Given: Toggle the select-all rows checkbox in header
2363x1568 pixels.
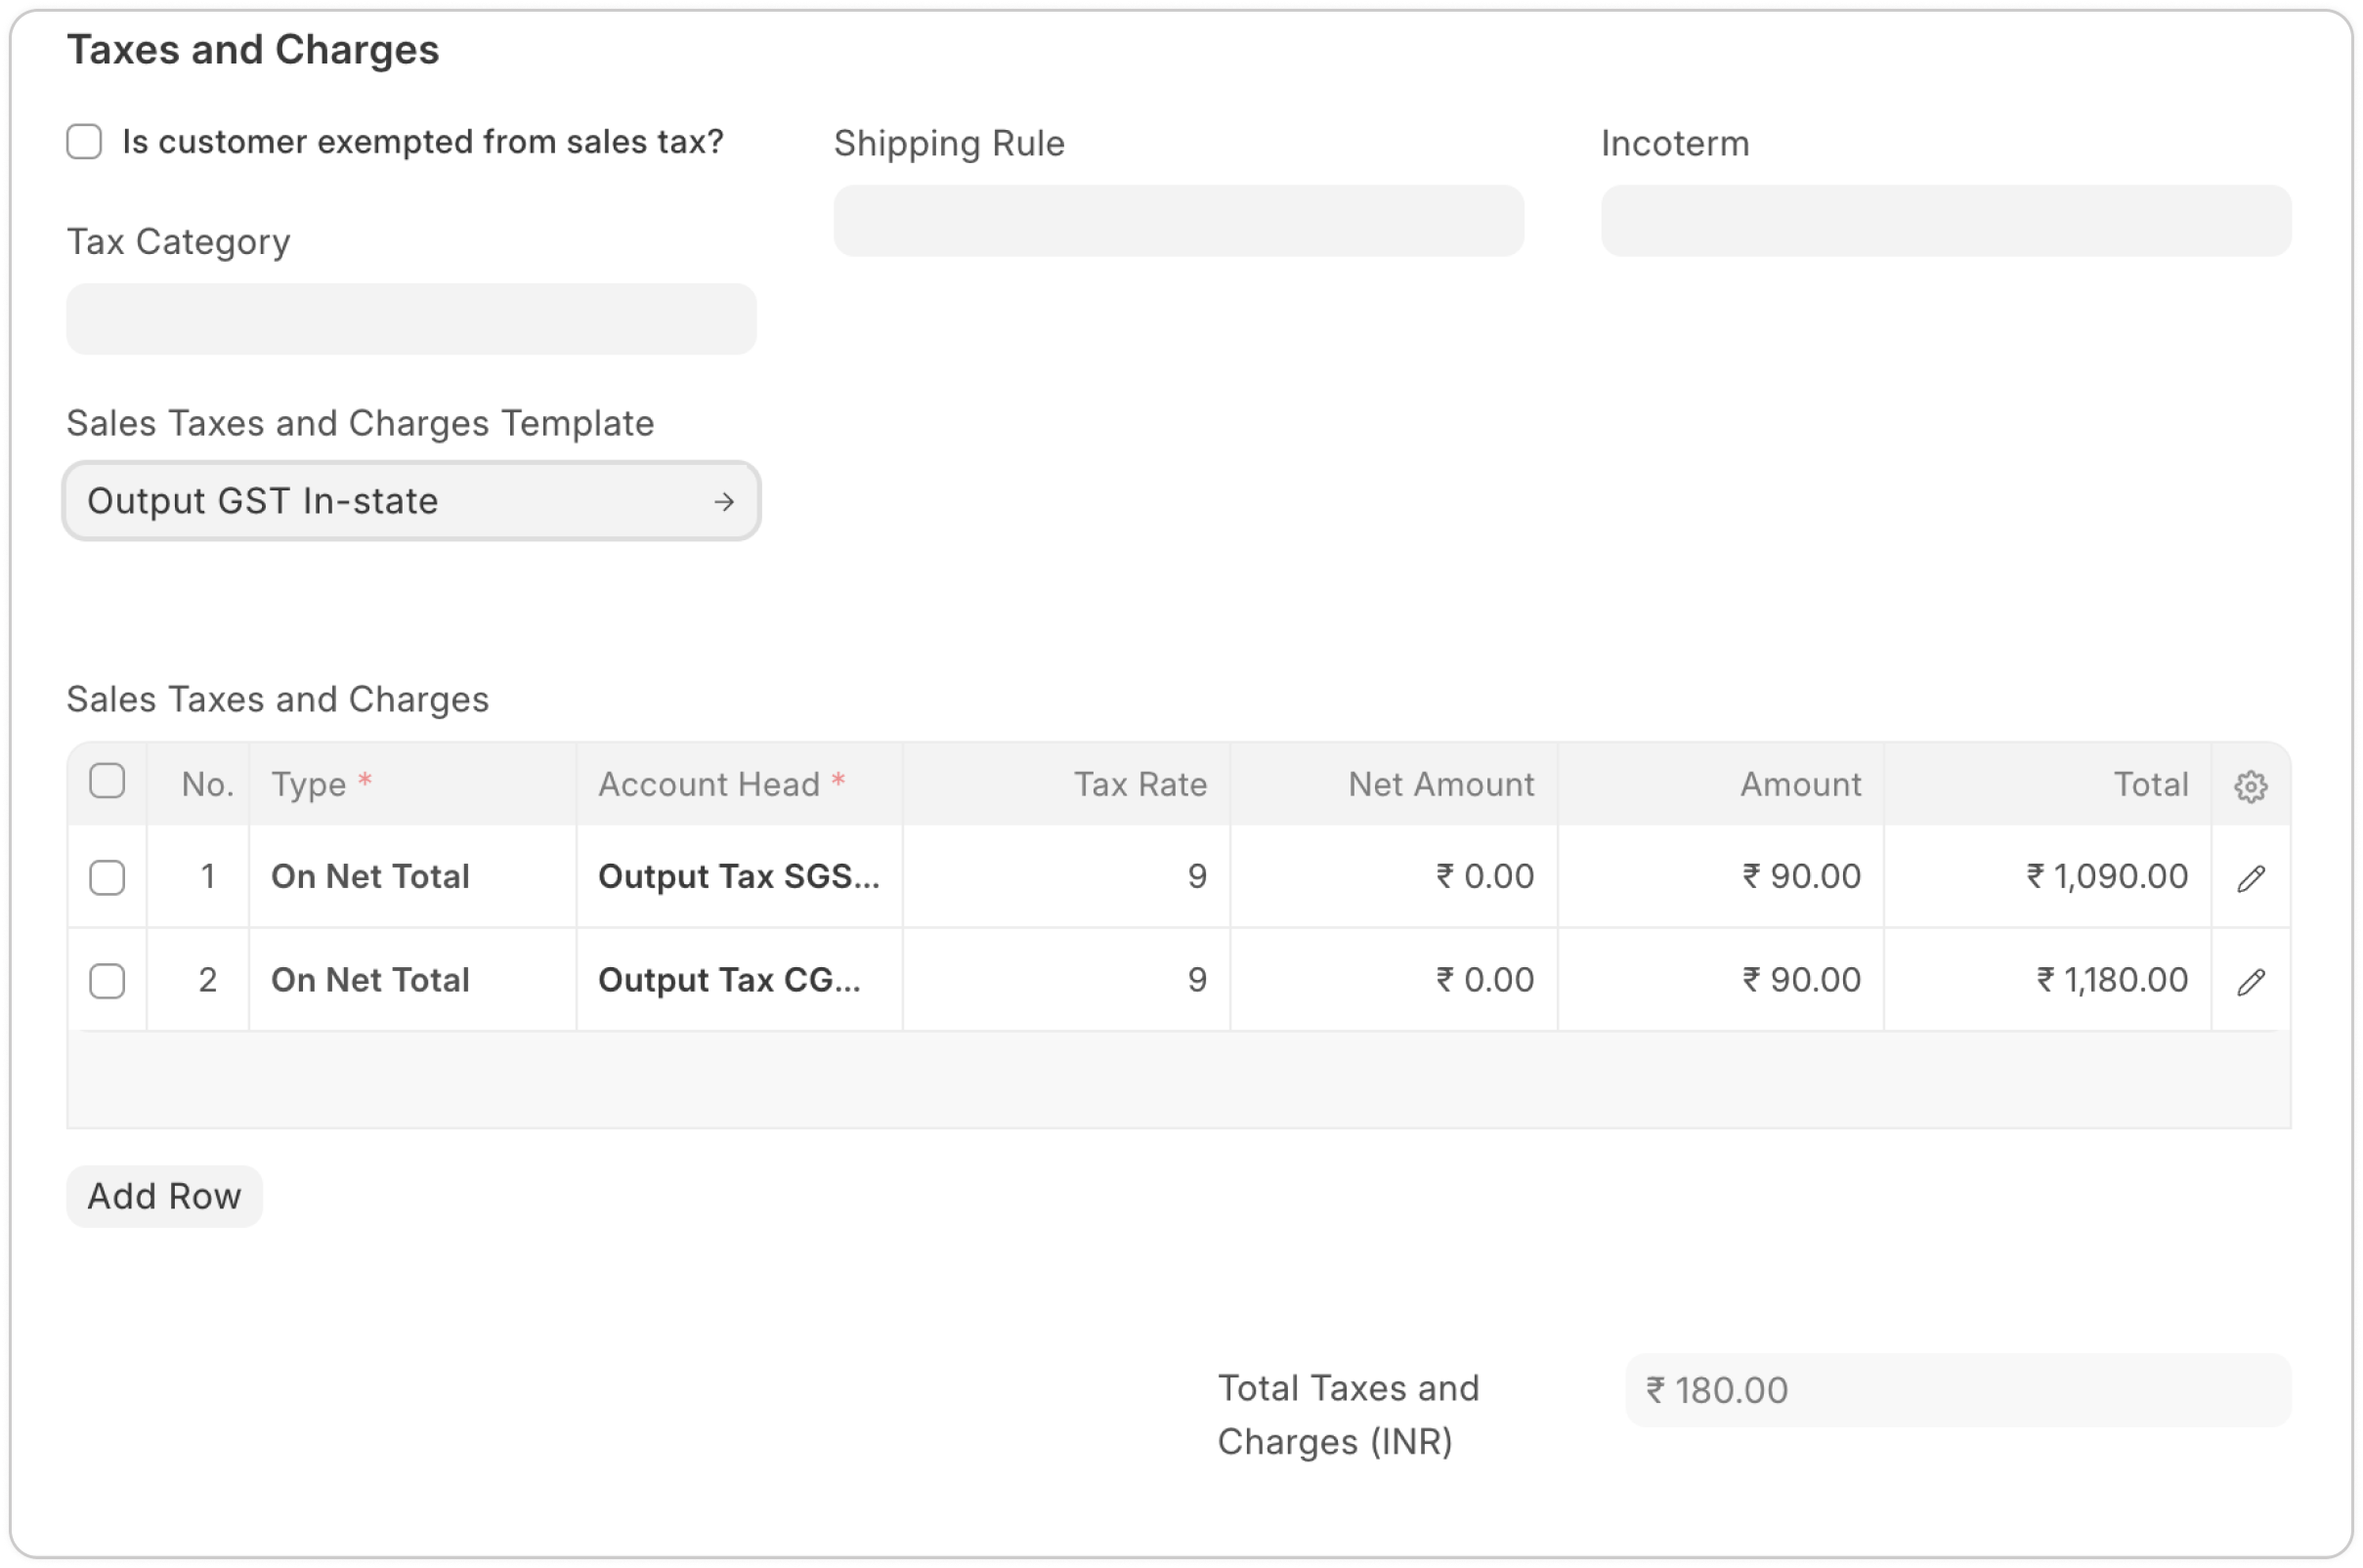Looking at the screenshot, I should pyautogui.click(x=107, y=781).
